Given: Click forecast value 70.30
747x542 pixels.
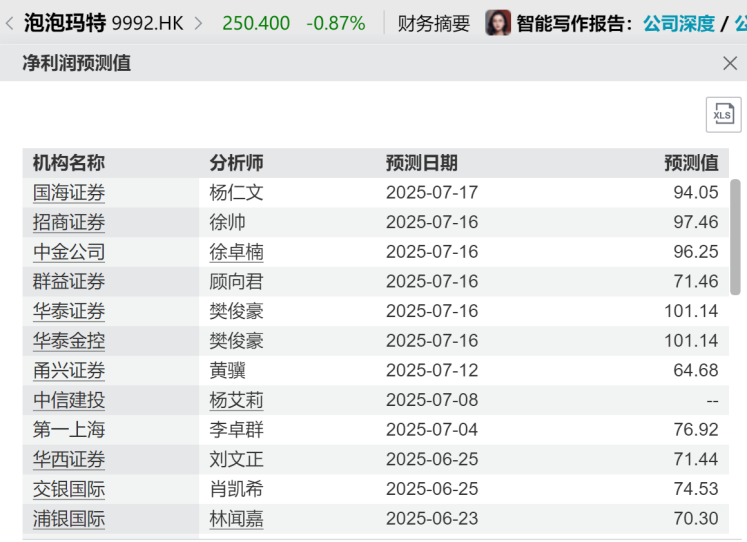Looking at the screenshot, I should coord(696,518).
